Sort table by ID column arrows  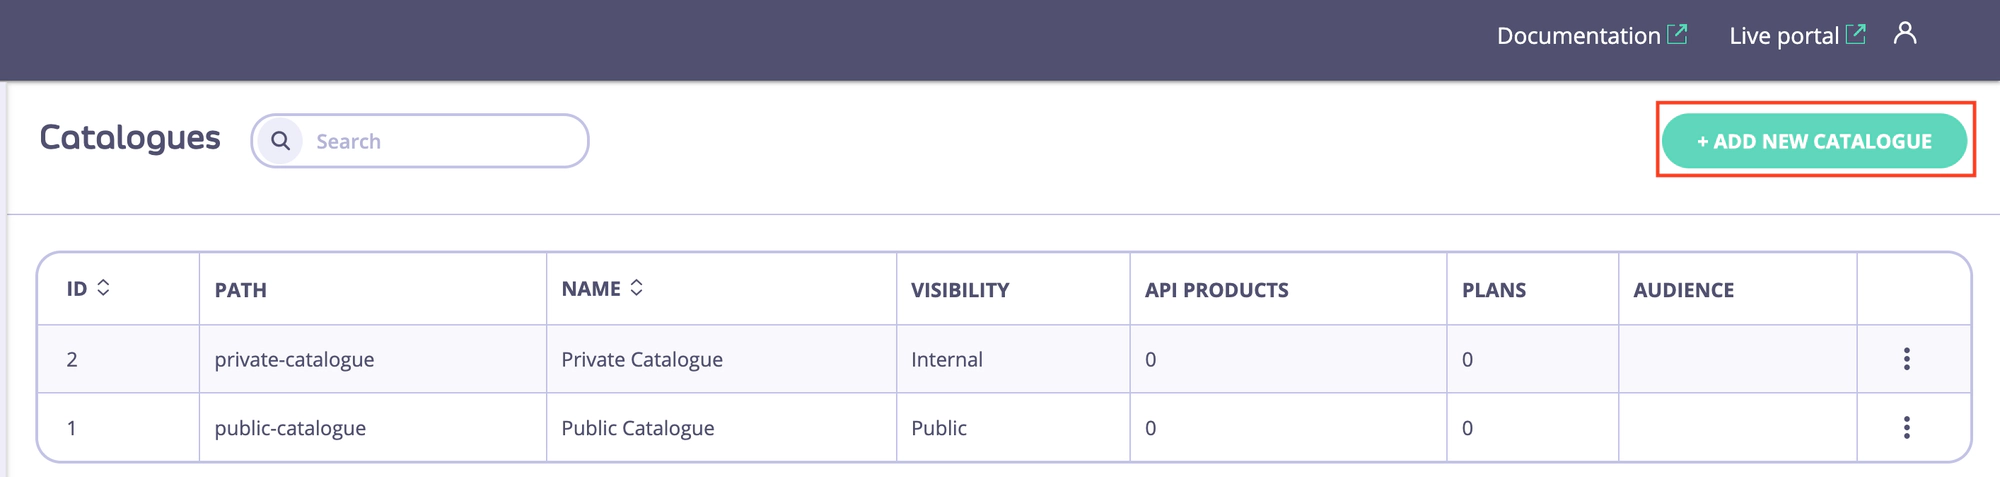[x=103, y=288]
